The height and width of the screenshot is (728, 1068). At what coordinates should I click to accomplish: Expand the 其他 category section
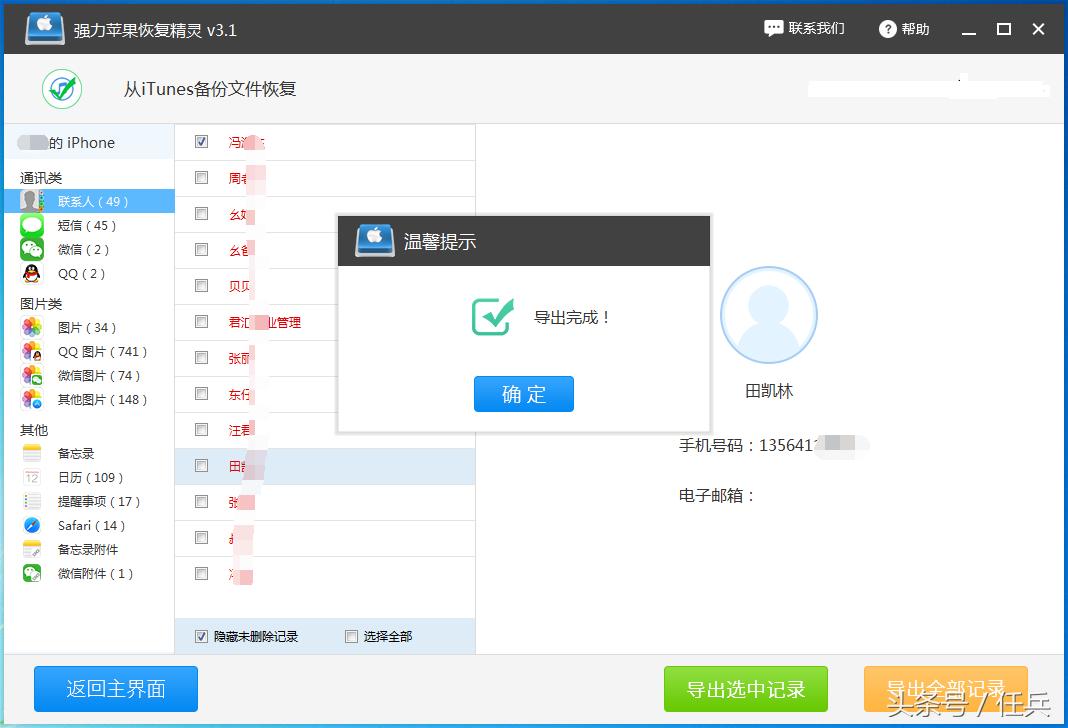(x=32, y=429)
